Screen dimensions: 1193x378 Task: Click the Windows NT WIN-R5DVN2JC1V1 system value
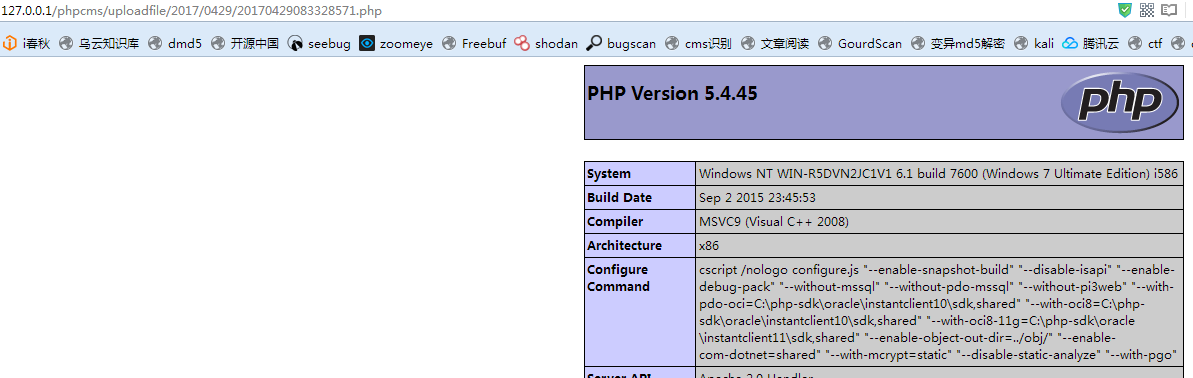pos(938,173)
